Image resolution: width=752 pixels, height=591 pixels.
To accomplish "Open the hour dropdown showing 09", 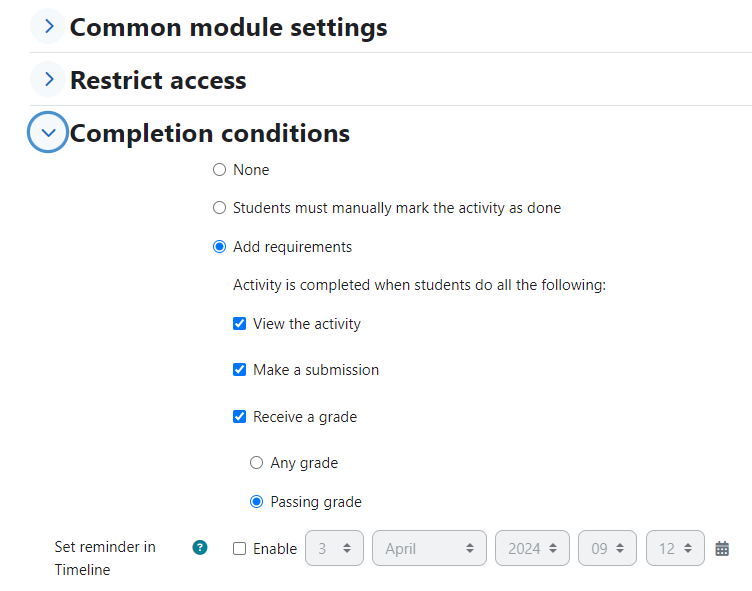I will pyautogui.click(x=607, y=548).
